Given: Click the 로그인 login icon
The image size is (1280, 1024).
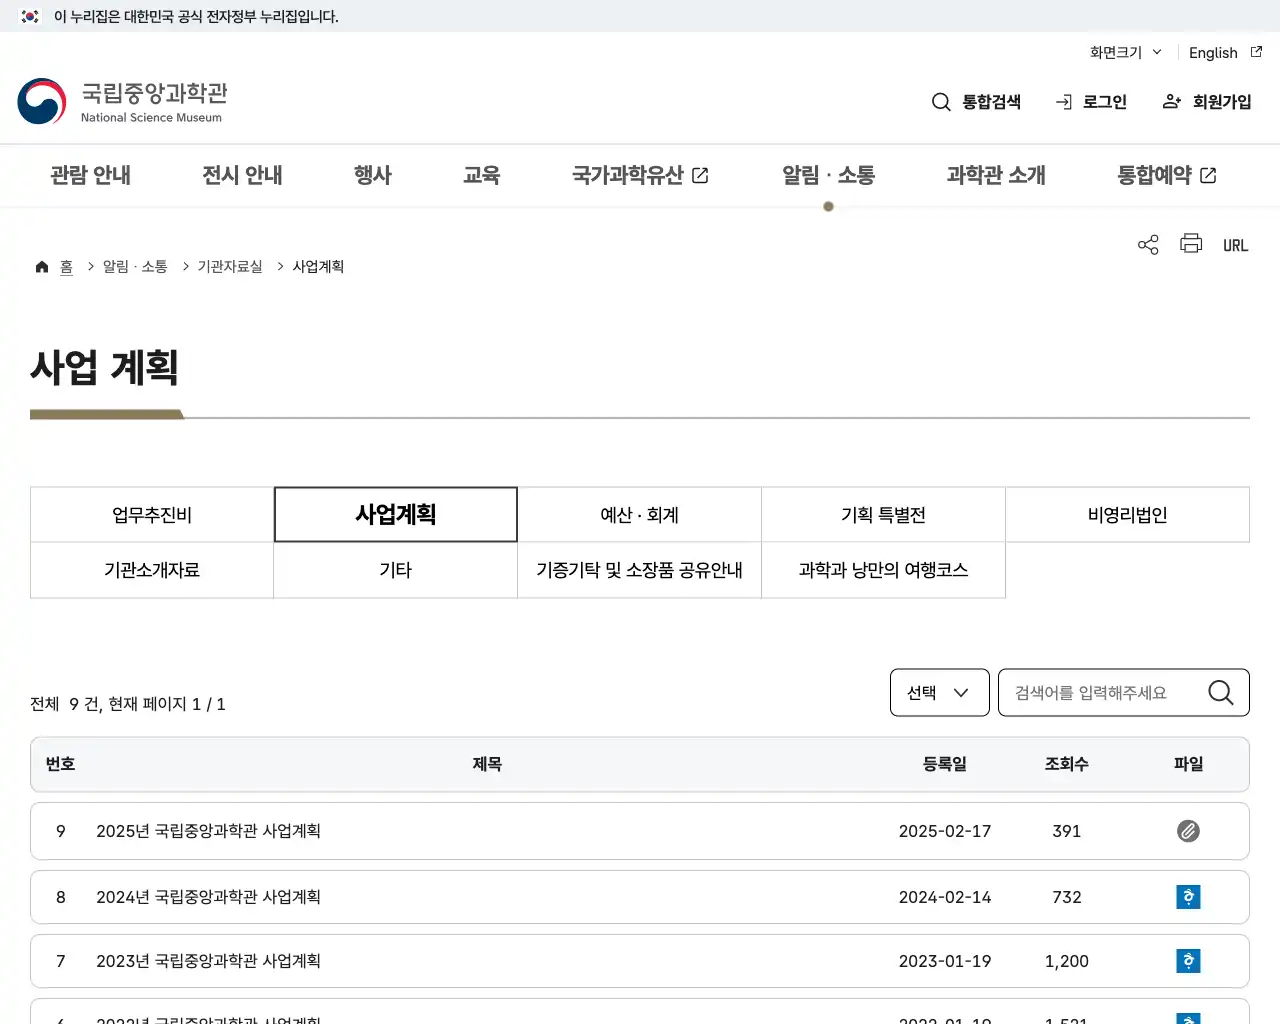Looking at the screenshot, I should (x=1062, y=101).
